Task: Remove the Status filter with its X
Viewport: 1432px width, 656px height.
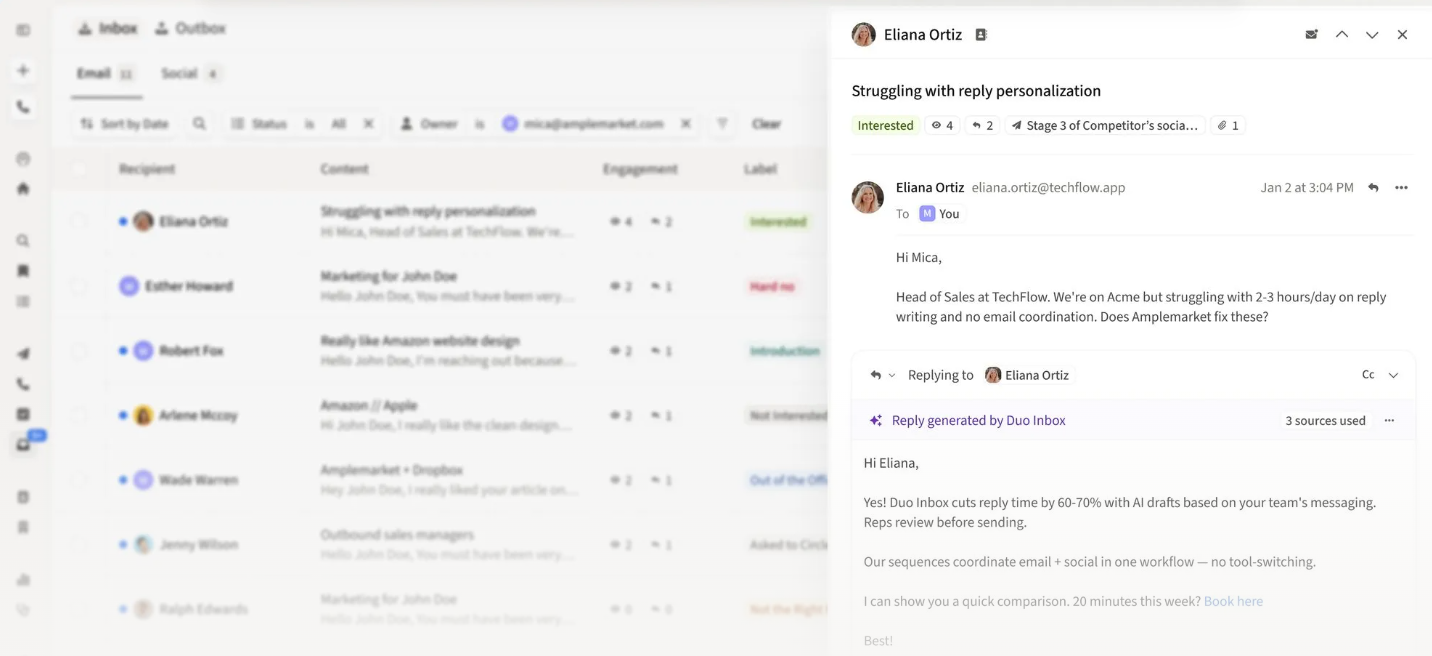Action: tap(368, 124)
